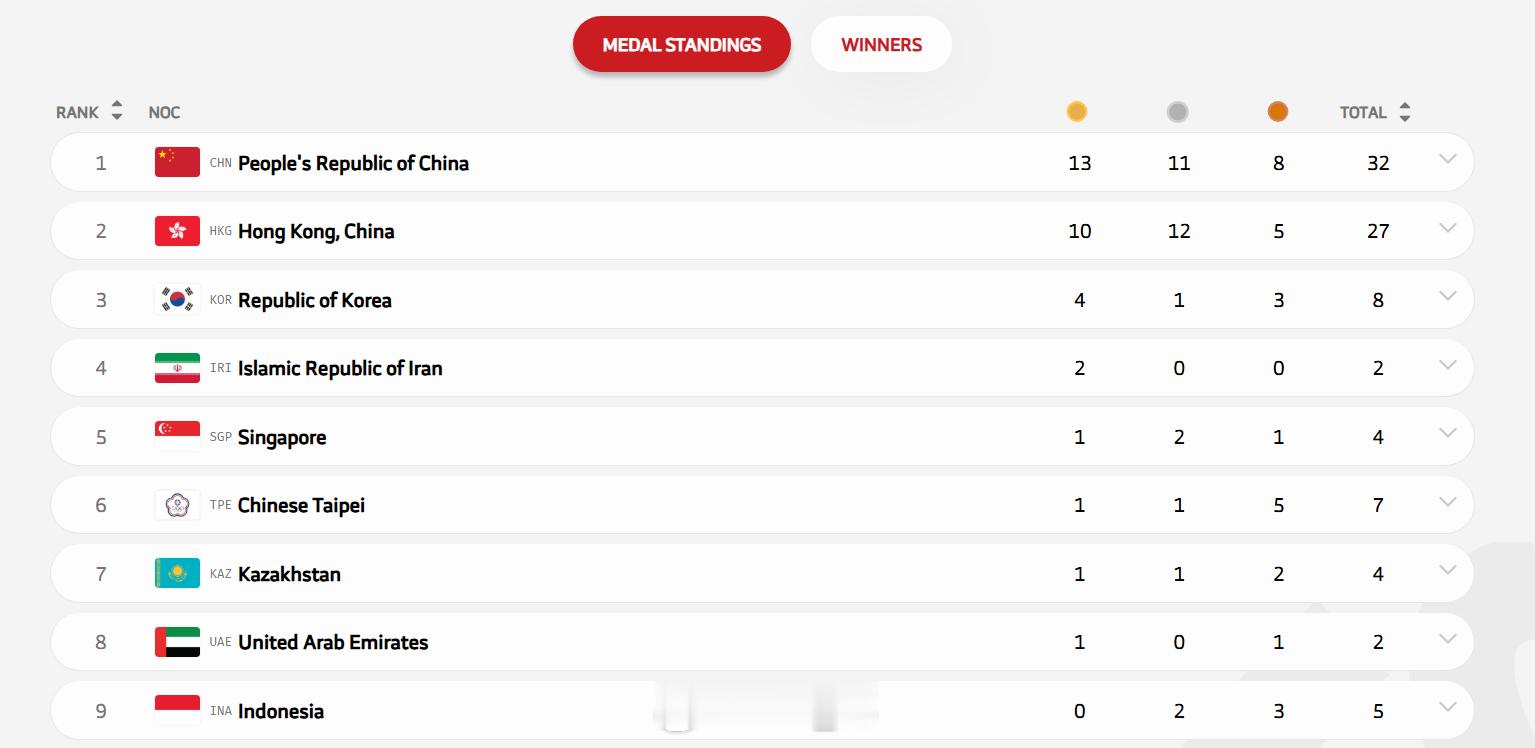Click the Iran flag icon
Image resolution: width=1535 pixels, height=748 pixels.
pos(177,368)
